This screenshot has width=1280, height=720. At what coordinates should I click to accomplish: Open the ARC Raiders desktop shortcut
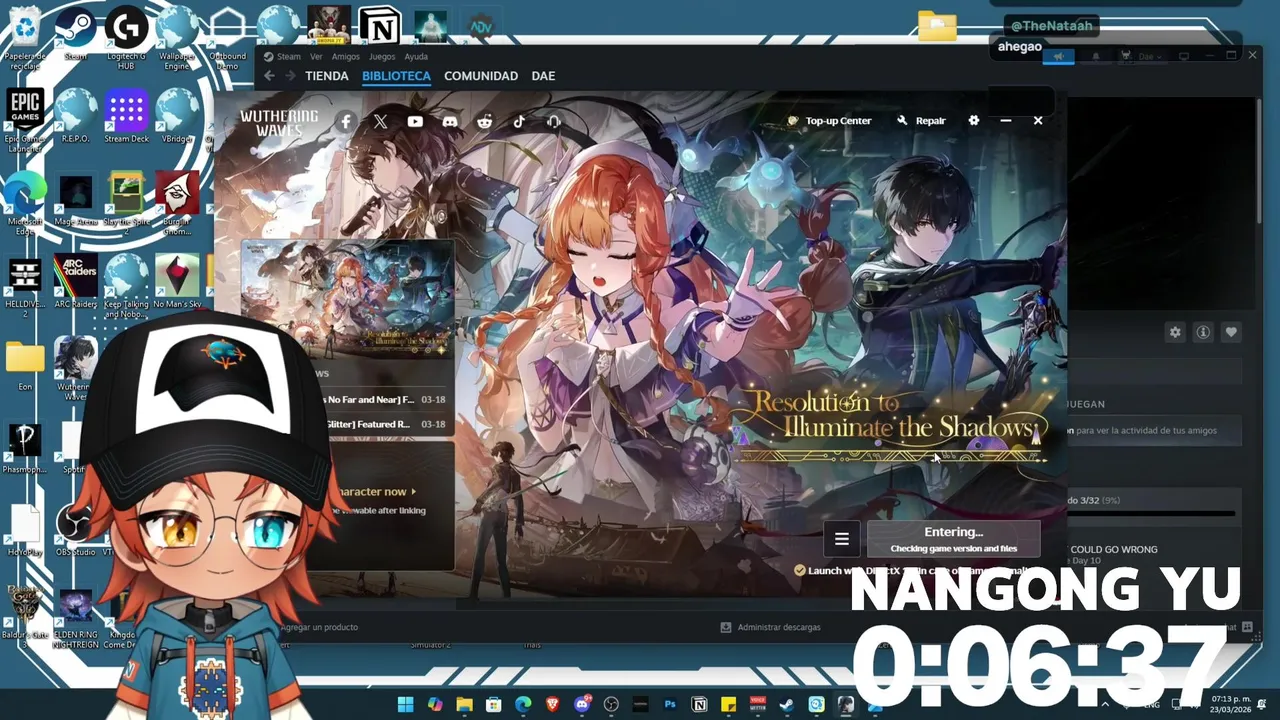coord(76,282)
